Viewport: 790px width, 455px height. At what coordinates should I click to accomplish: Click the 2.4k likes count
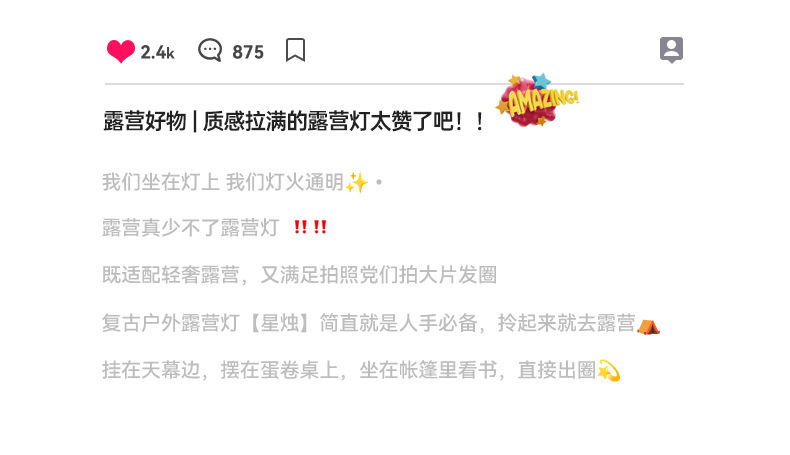click(x=157, y=52)
